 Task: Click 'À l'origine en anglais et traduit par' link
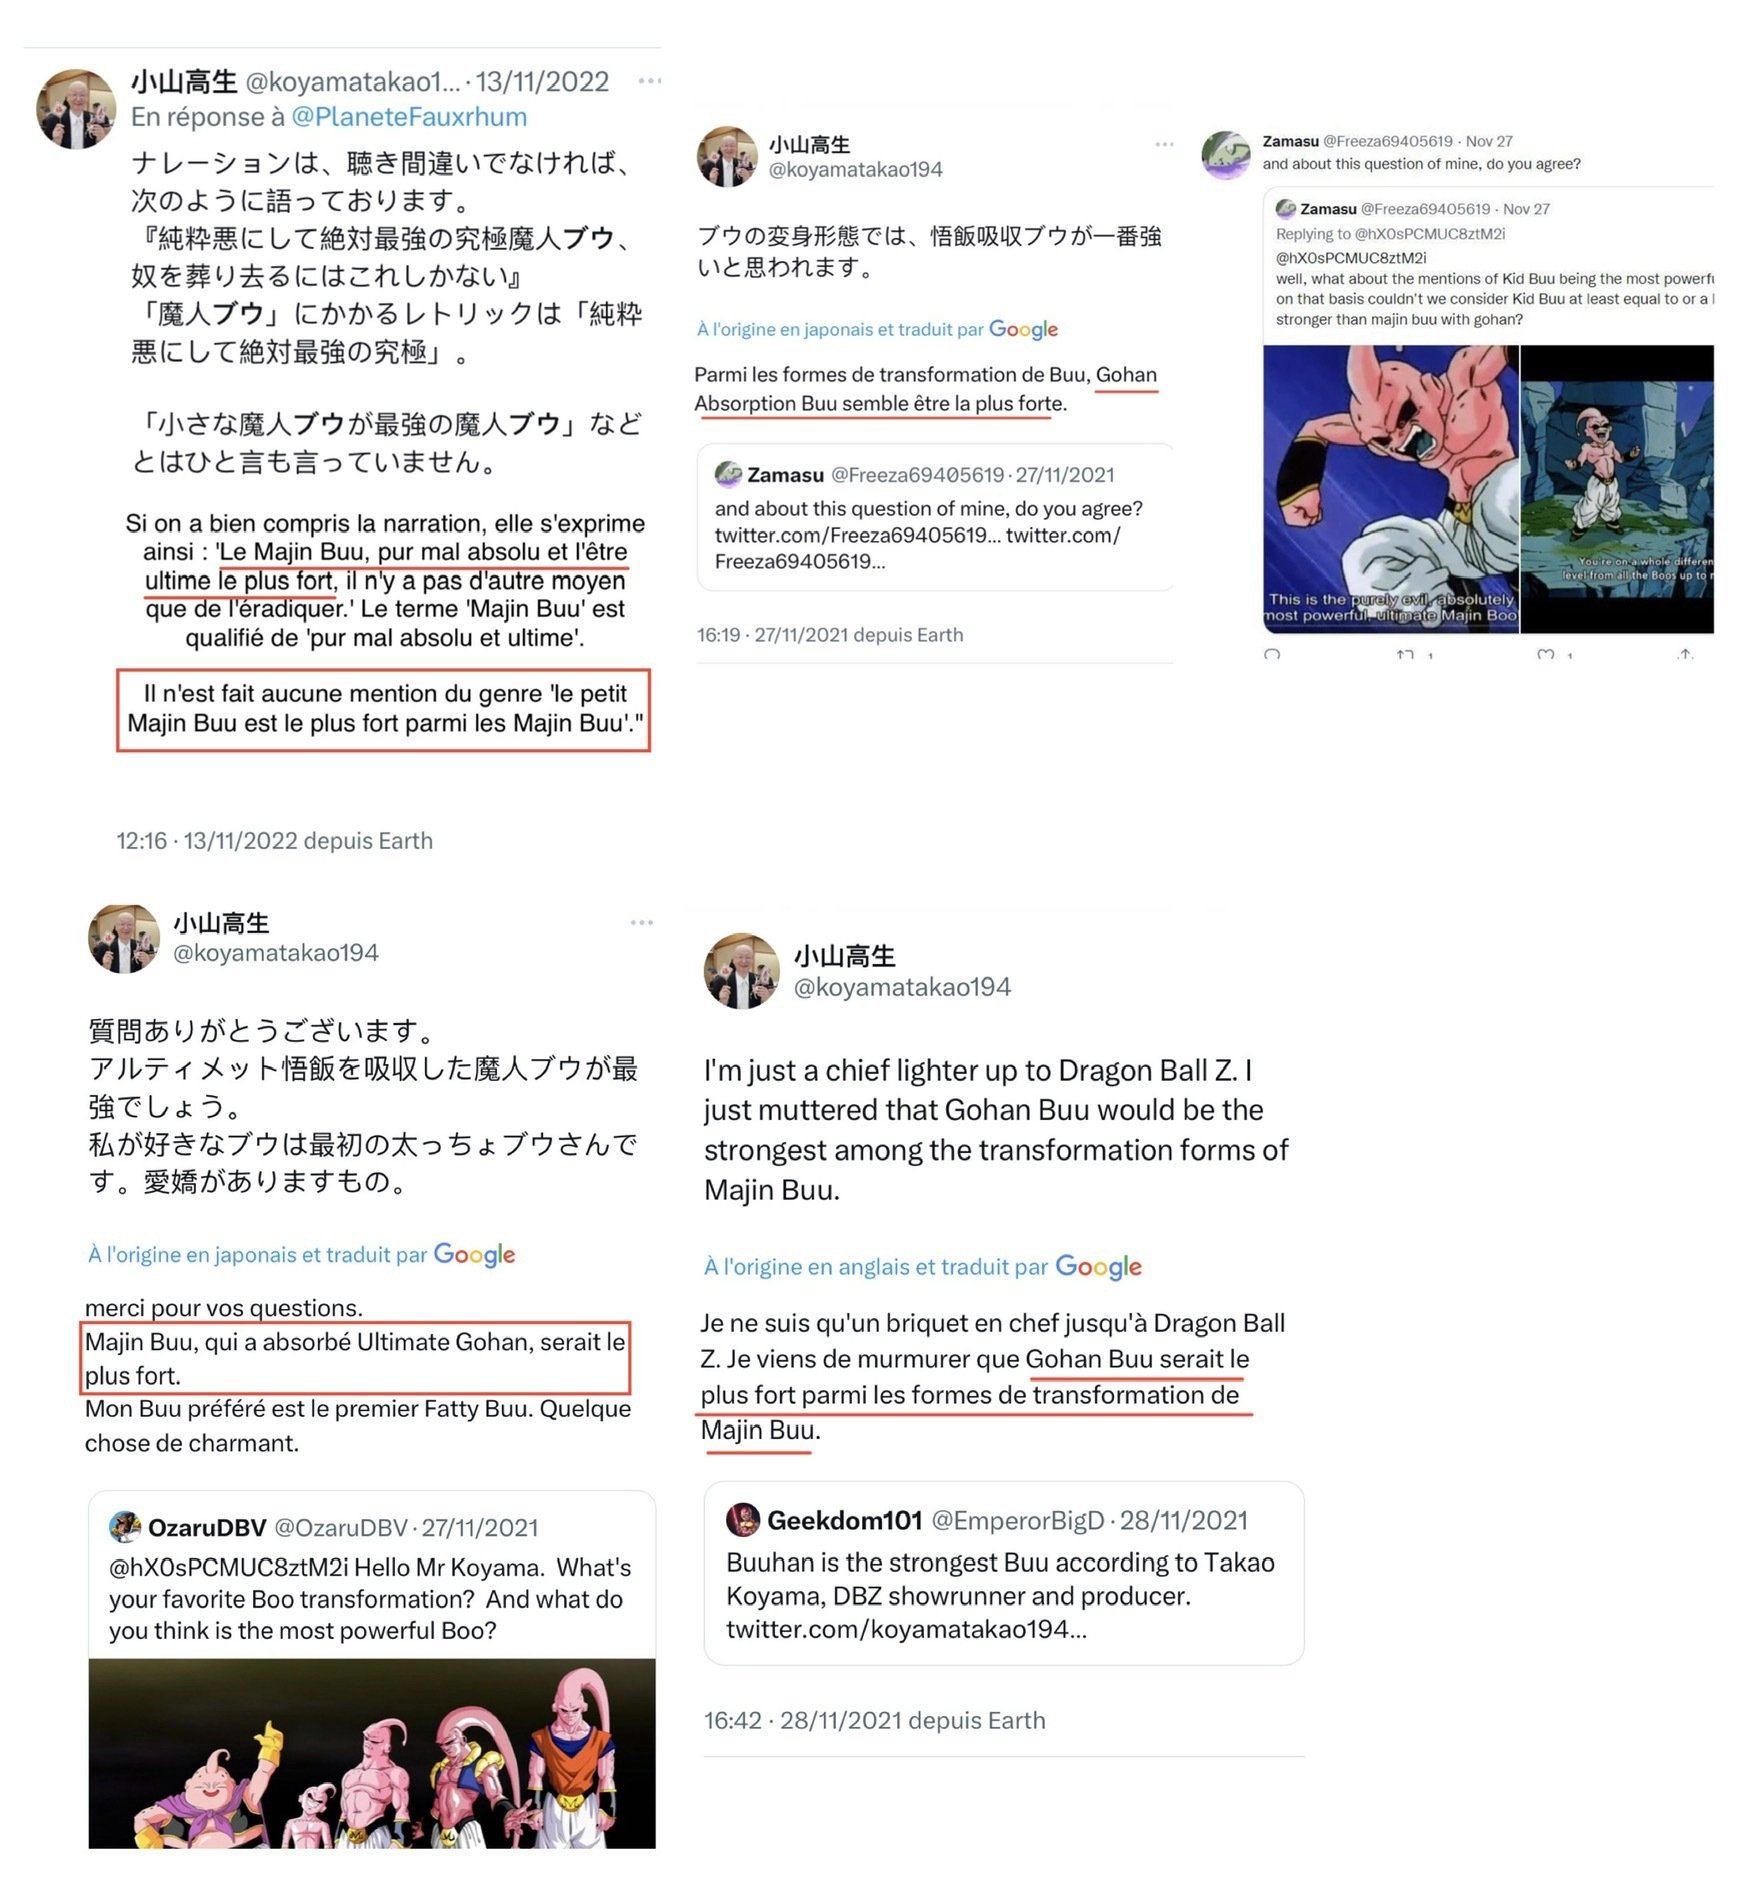coord(875,1267)
